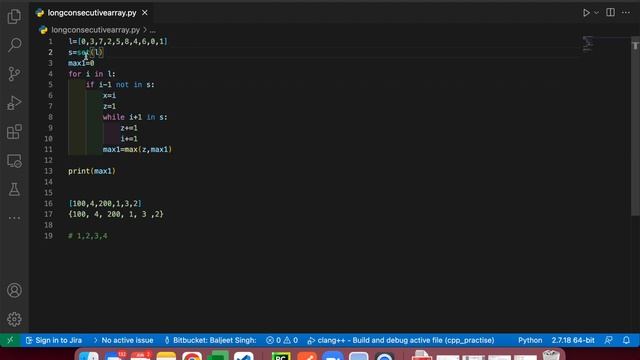Viewport: 640px width, 360px height.
Task: Open the Search view
Action: (x=14, y=44)
